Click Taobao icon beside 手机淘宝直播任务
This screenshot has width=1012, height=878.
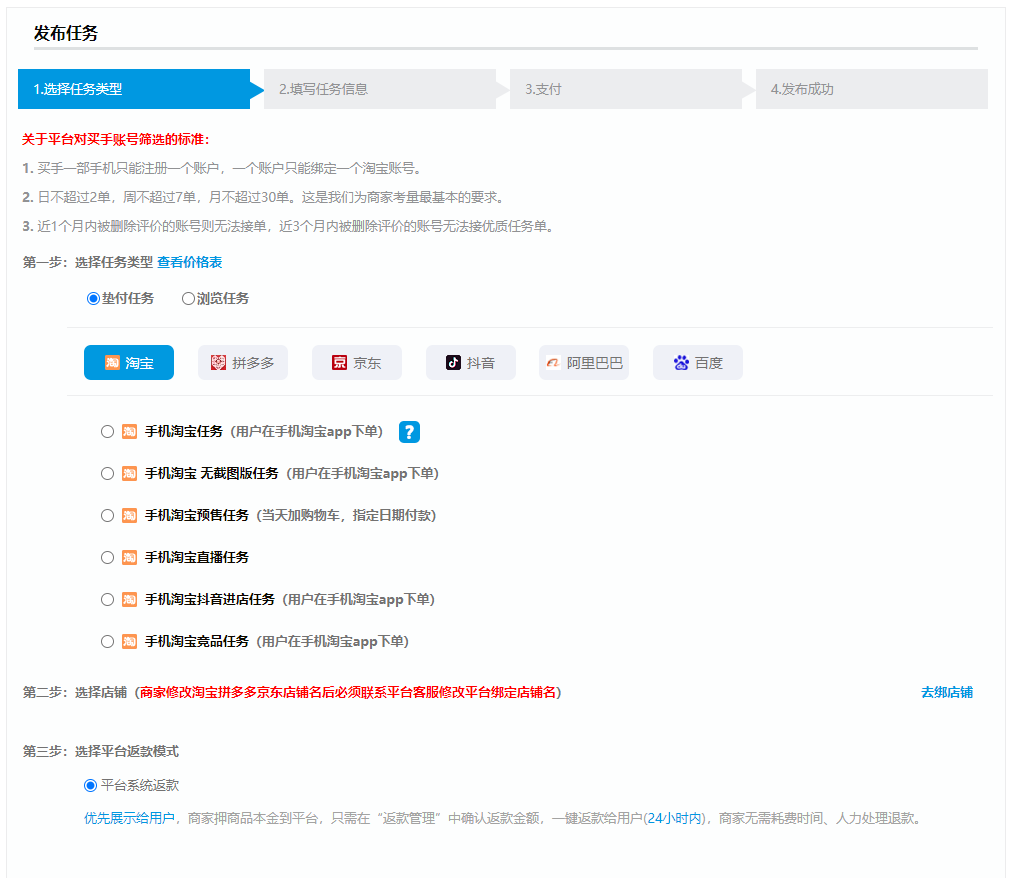point(130,558)
